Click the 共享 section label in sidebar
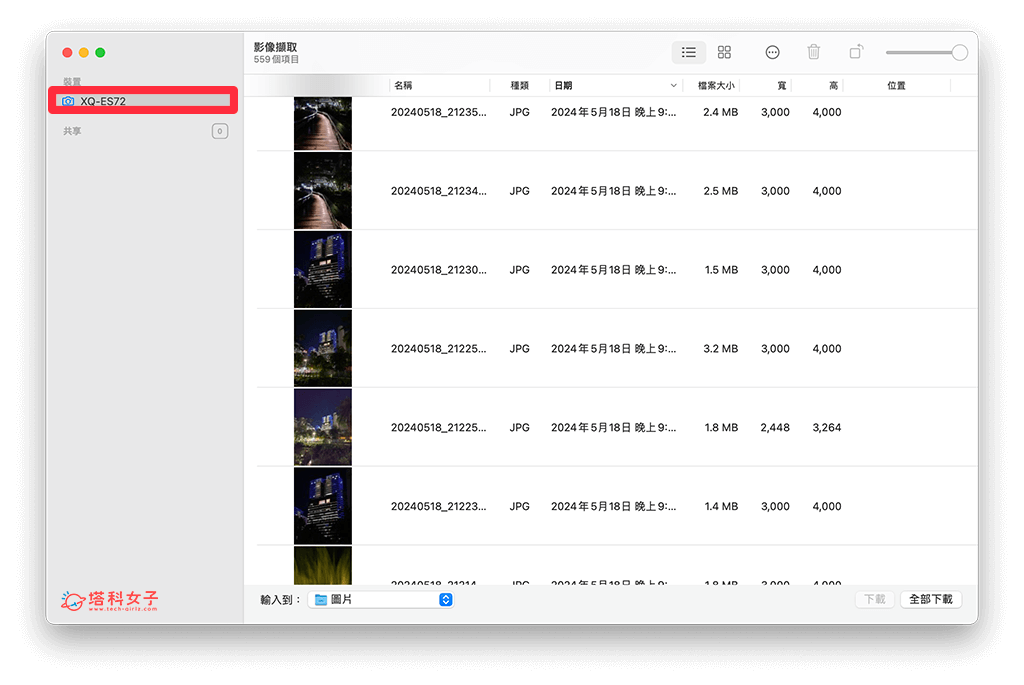This screenshot has width=1024, height=685. coord(72,131)
